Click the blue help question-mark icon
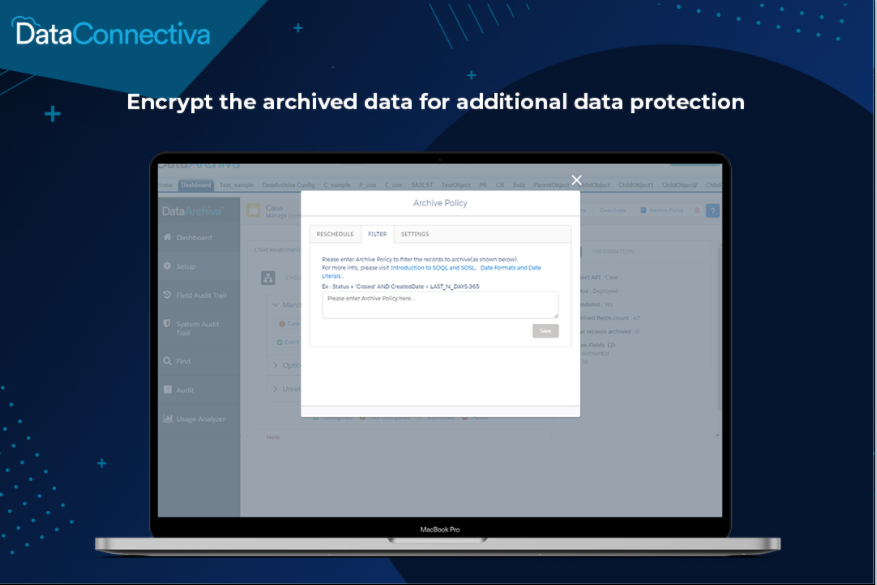This screenshot has height=585, width=877. tap(713, 211)
